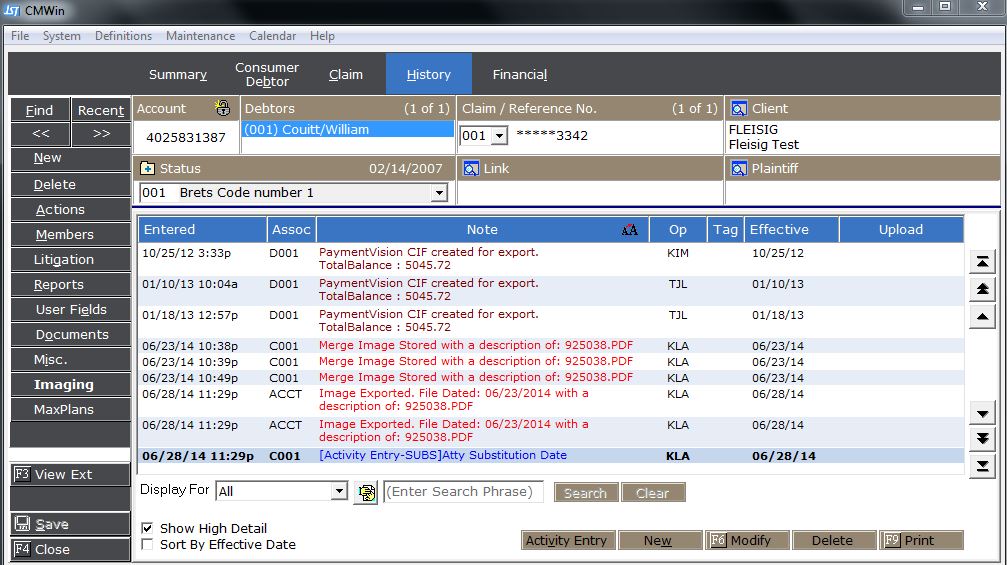The image size is (1007, 565).
Task: Open the Documents sidebar button
Action: click(71, 335)
